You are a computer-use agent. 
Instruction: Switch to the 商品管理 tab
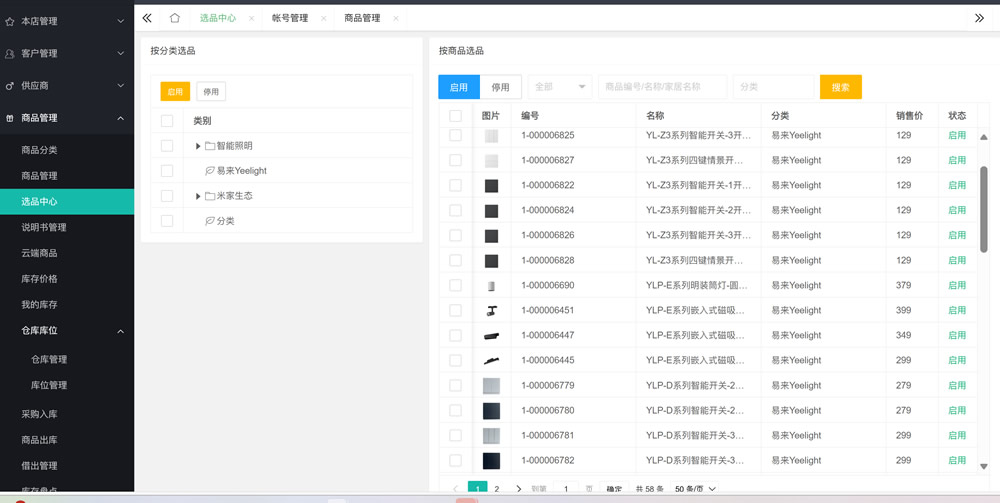pyautogui.click(x=362, y=18)
